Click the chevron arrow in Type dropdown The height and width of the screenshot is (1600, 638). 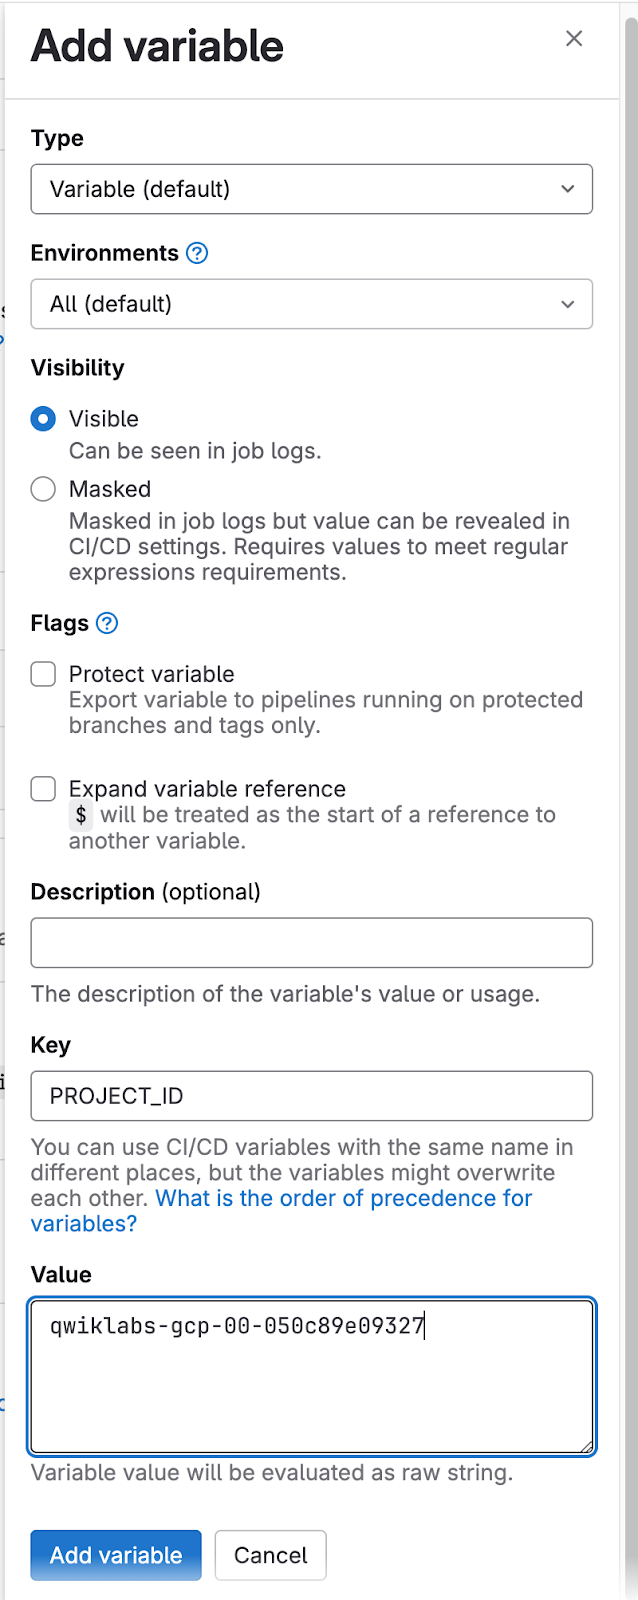[x=567, y=189]
